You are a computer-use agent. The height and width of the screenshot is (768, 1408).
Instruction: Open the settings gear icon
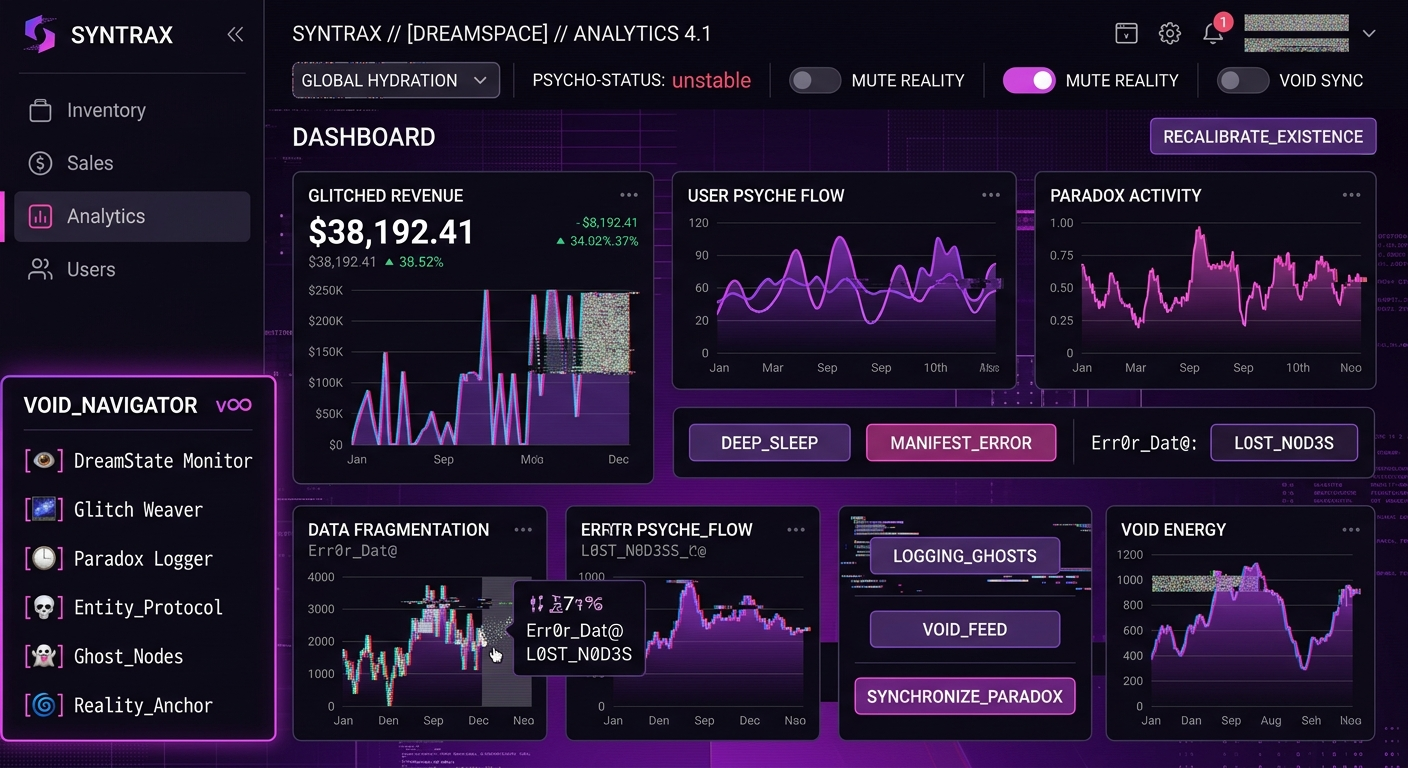coord(1169,33)
